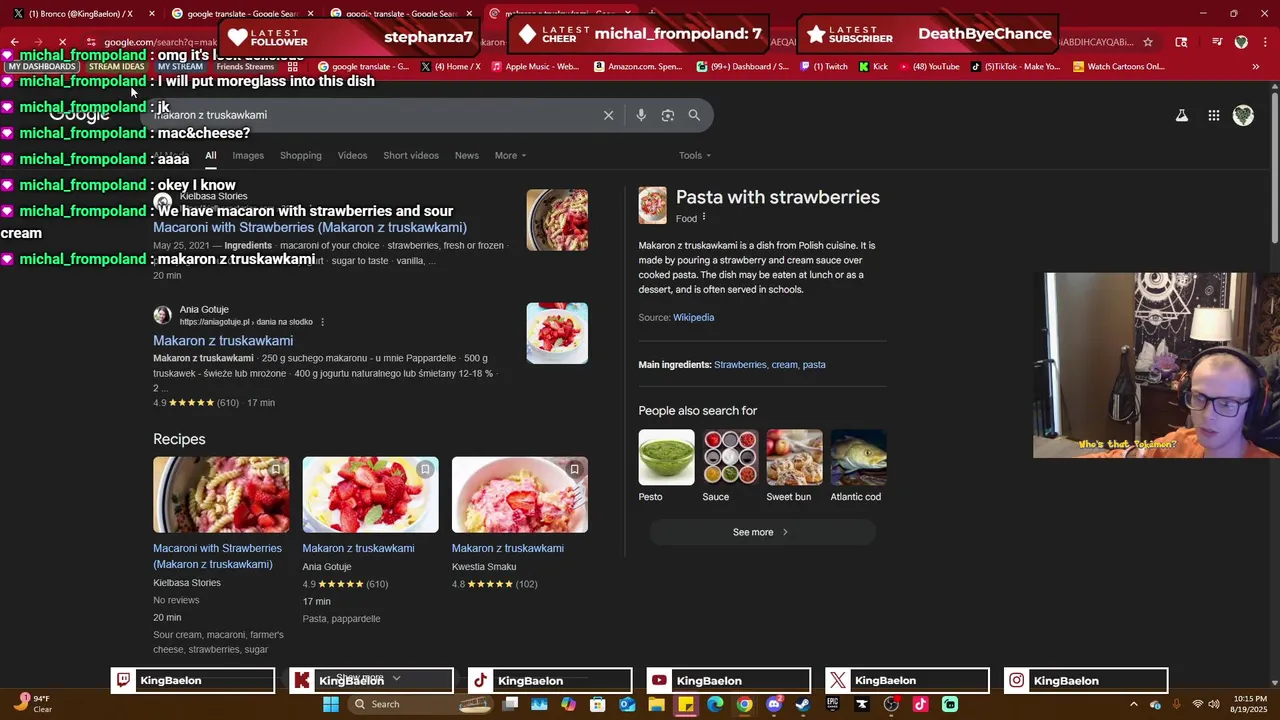Start voice search with microphone icon

tap(641, 115)
